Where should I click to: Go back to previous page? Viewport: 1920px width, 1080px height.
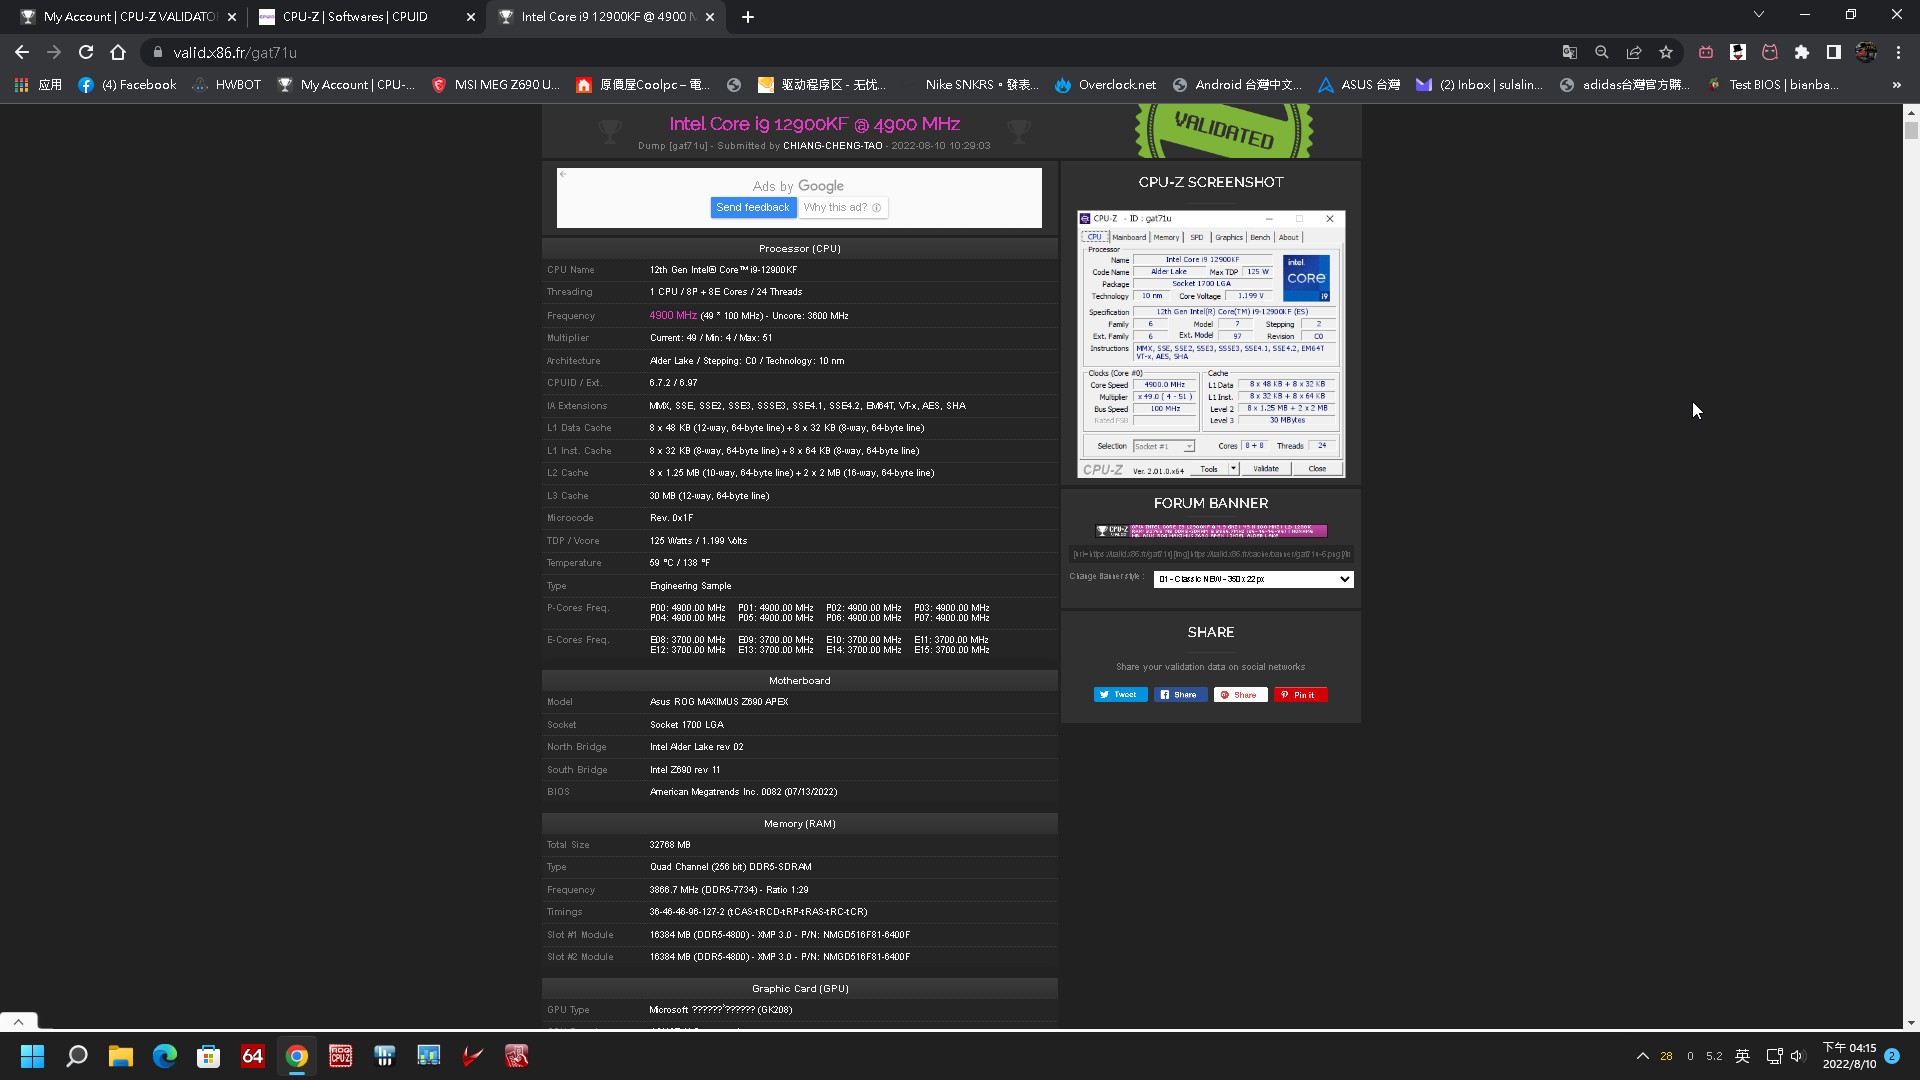tap(22, 52)
